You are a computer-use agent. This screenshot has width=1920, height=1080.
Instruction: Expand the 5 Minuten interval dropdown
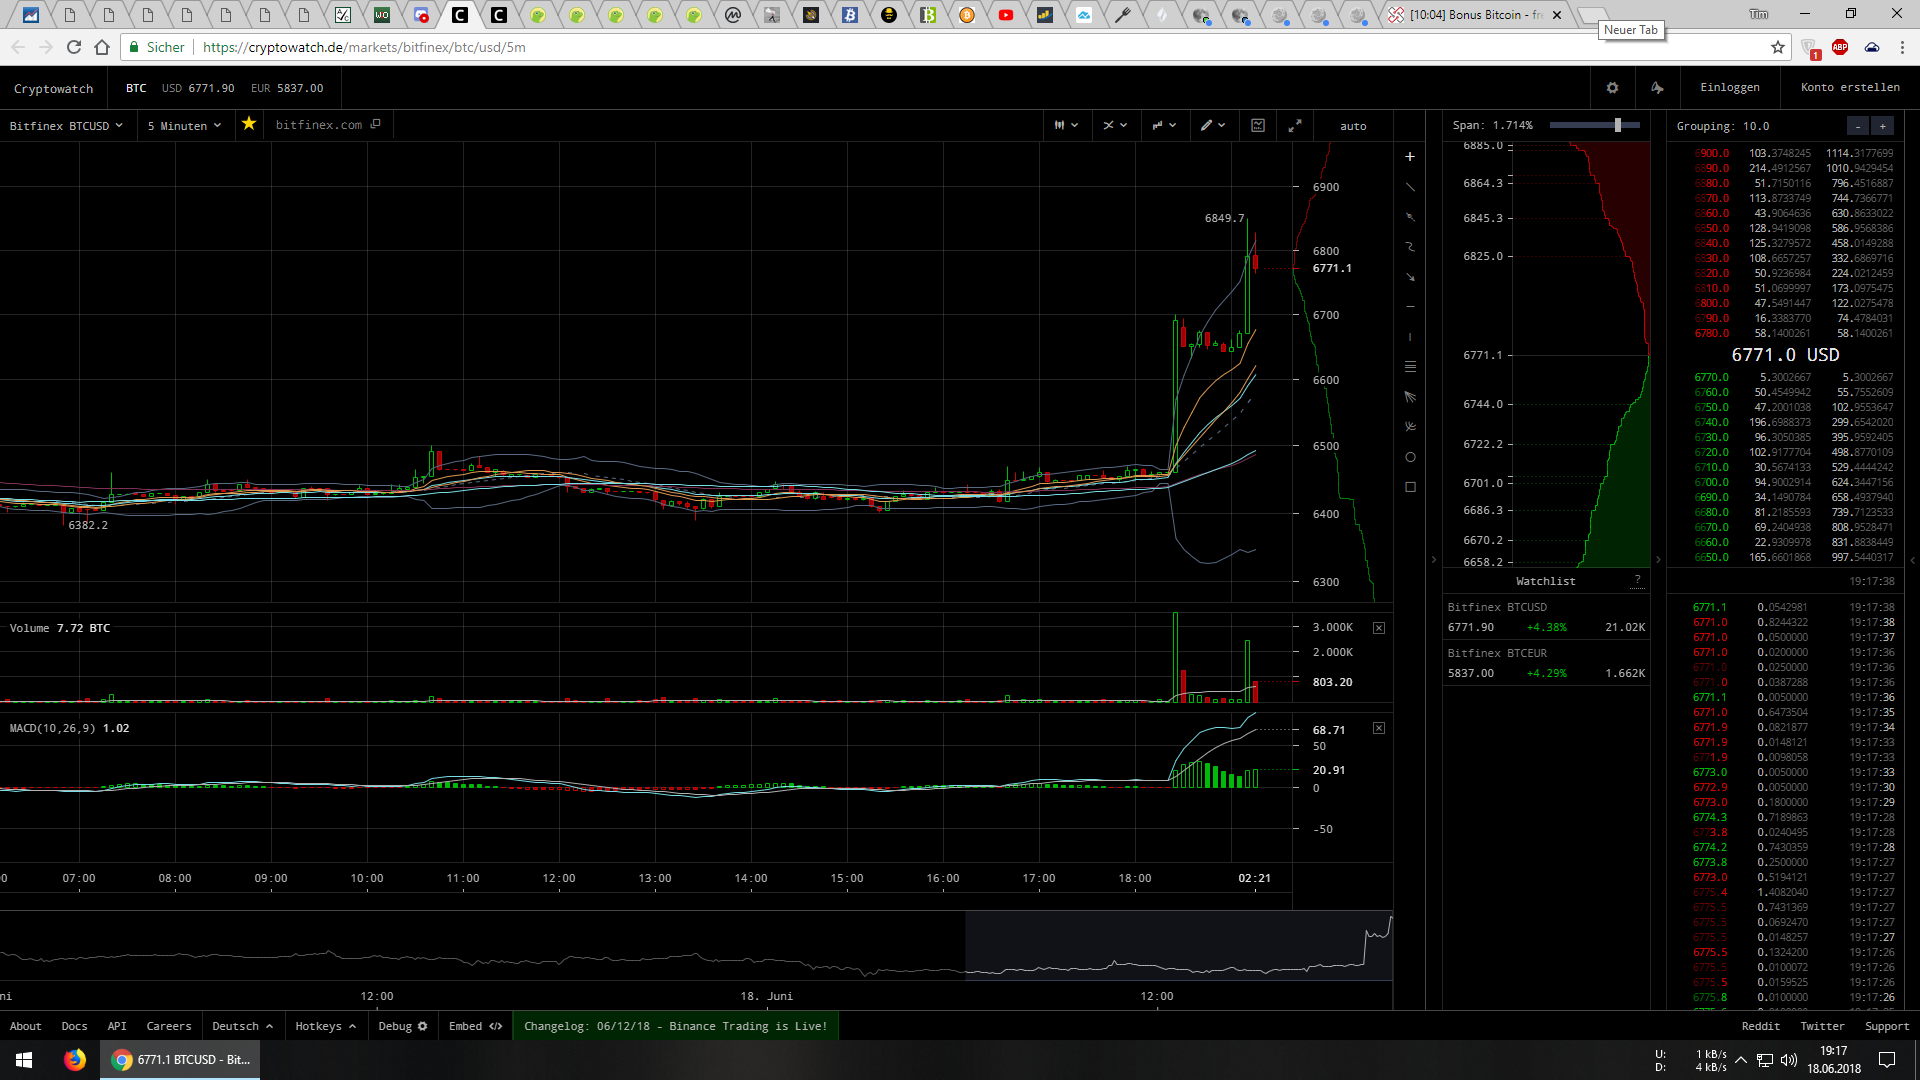click(x=184, y=126)
